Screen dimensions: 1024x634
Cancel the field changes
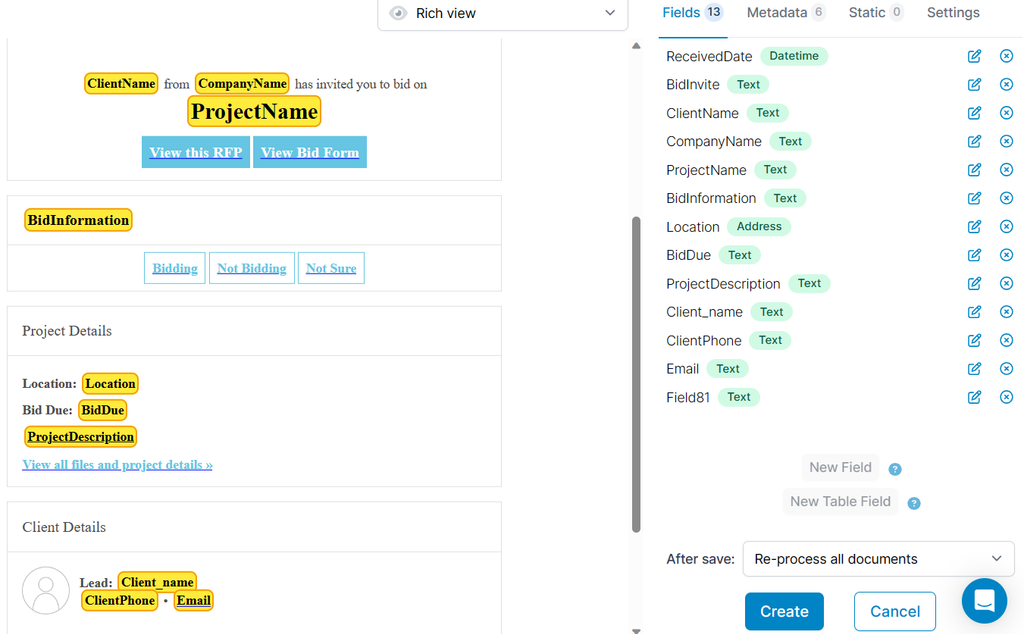tap(894, 611)
